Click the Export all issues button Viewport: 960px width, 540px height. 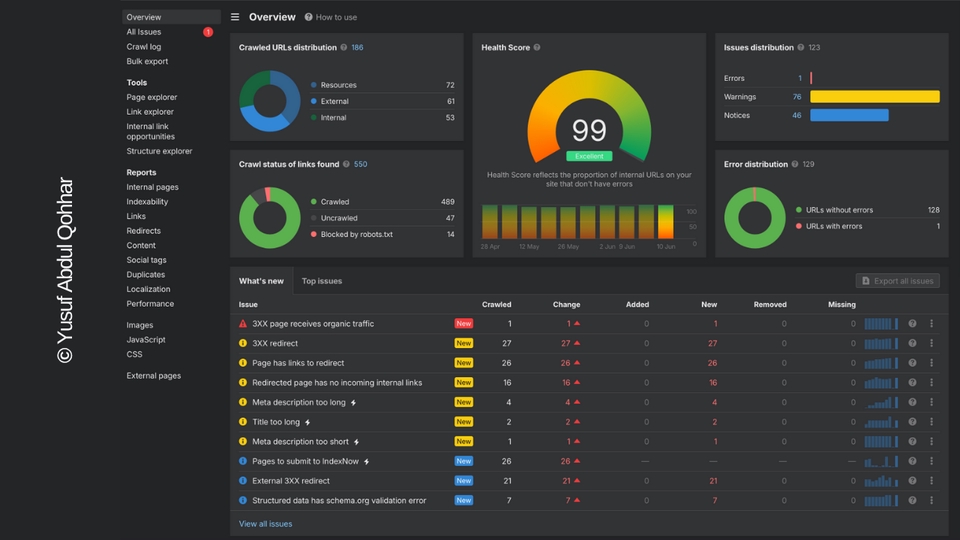(x=897, y=281)
